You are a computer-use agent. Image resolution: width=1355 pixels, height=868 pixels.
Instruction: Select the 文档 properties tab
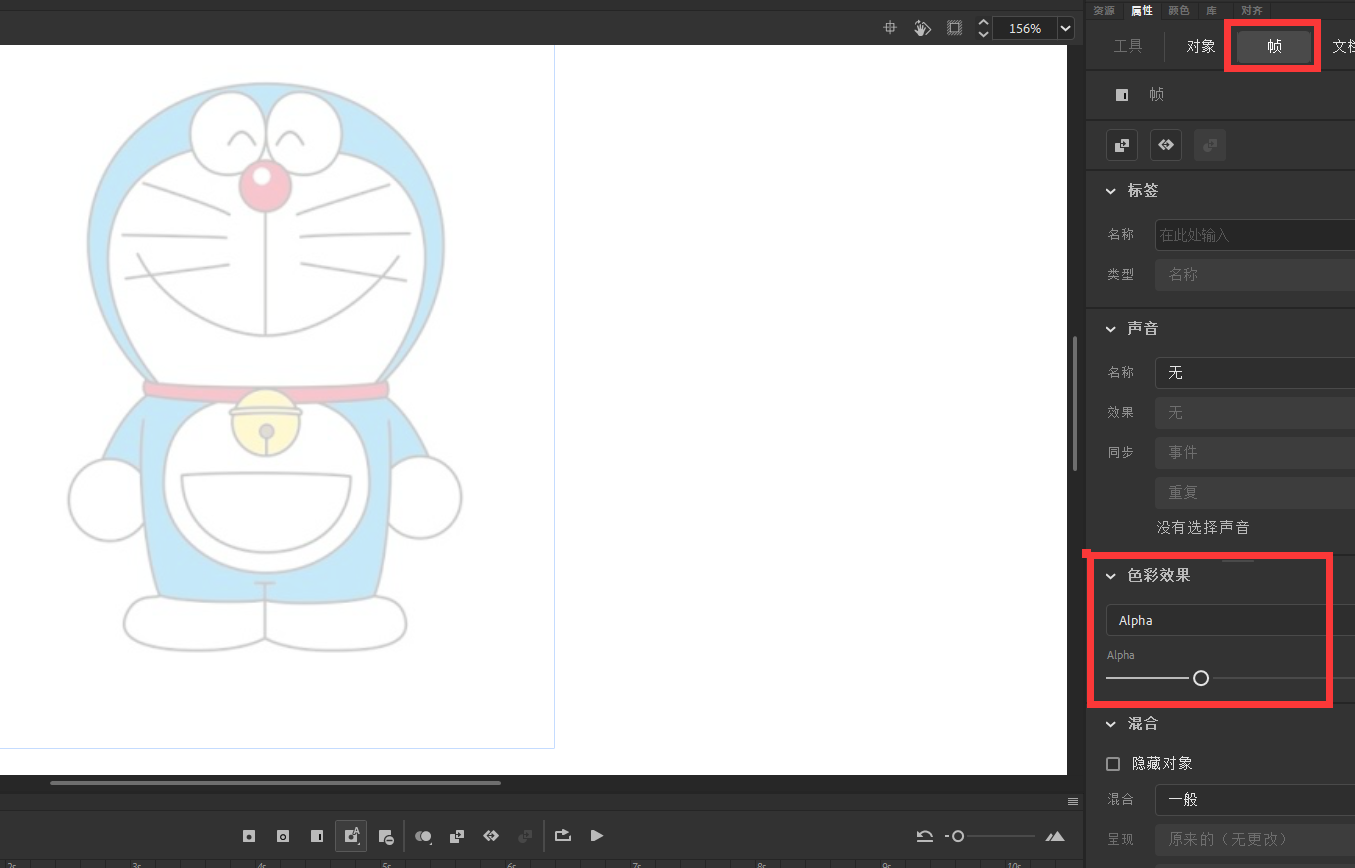[x=1342, y=46]
